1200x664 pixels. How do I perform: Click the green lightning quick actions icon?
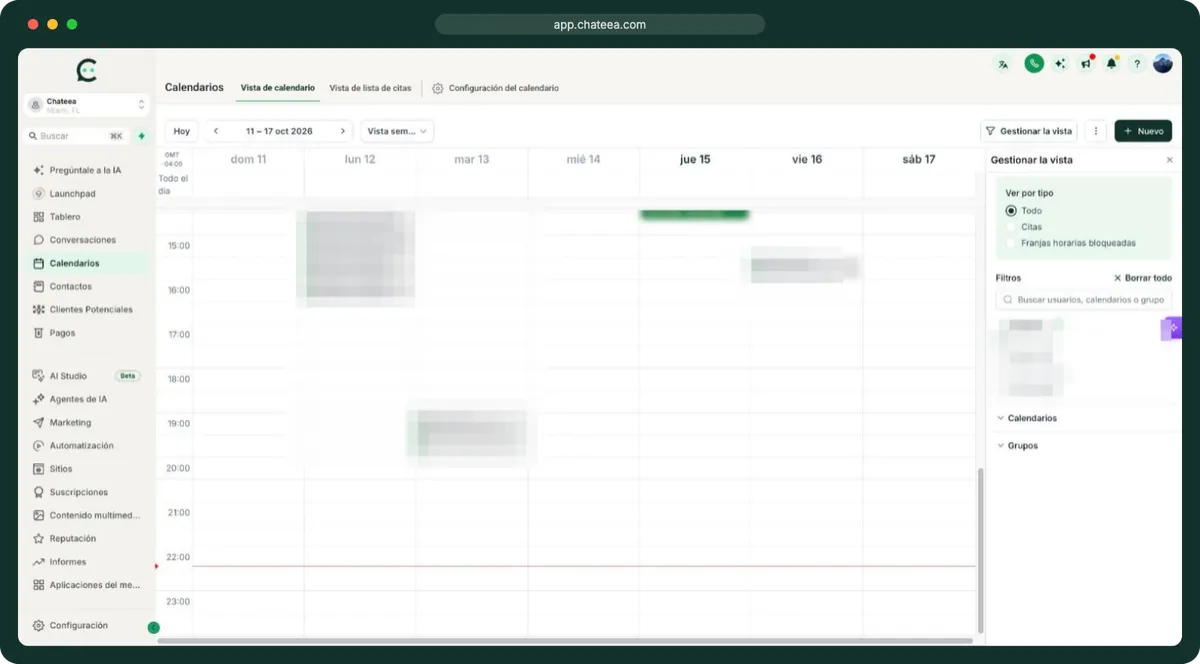142,136
